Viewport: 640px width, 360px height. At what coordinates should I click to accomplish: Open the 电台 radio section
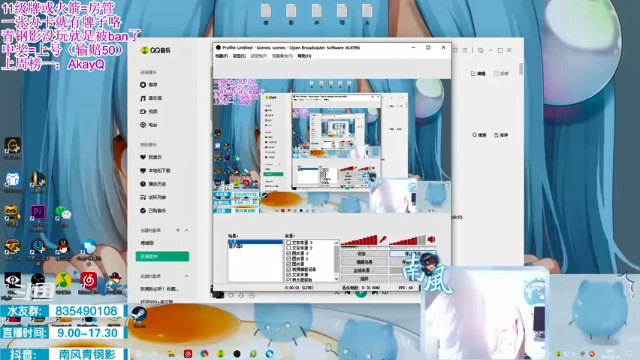click(149, 125)
